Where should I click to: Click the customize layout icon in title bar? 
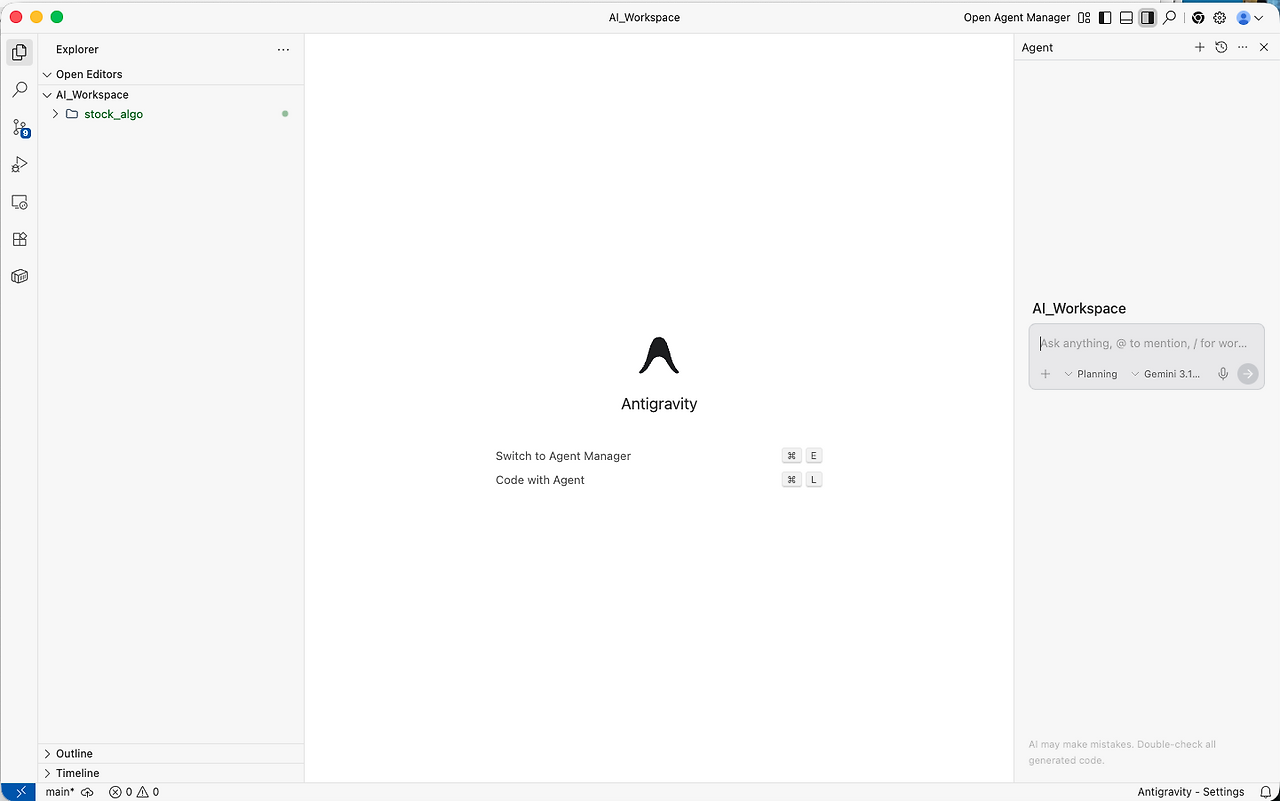(1084, 17)
